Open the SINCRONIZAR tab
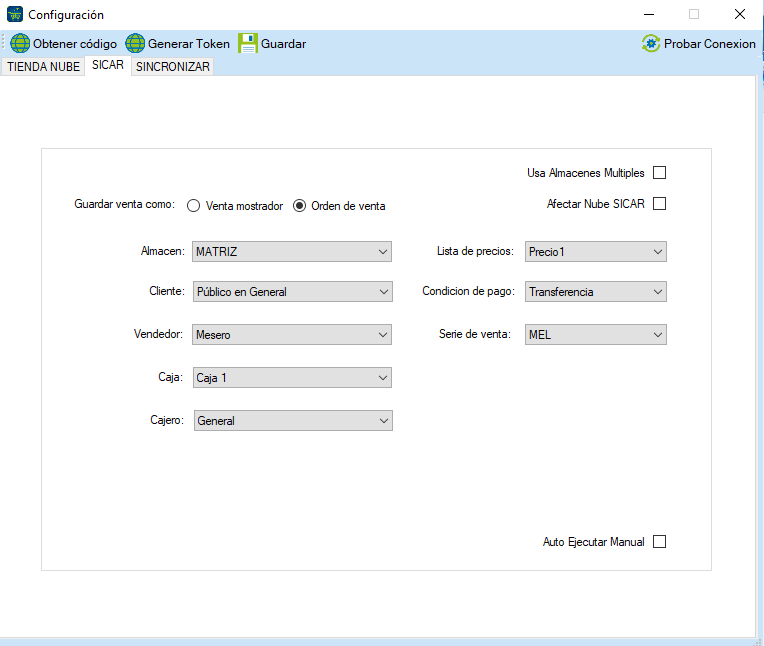Screen dimensions: 764x646 tap(172, 67)
